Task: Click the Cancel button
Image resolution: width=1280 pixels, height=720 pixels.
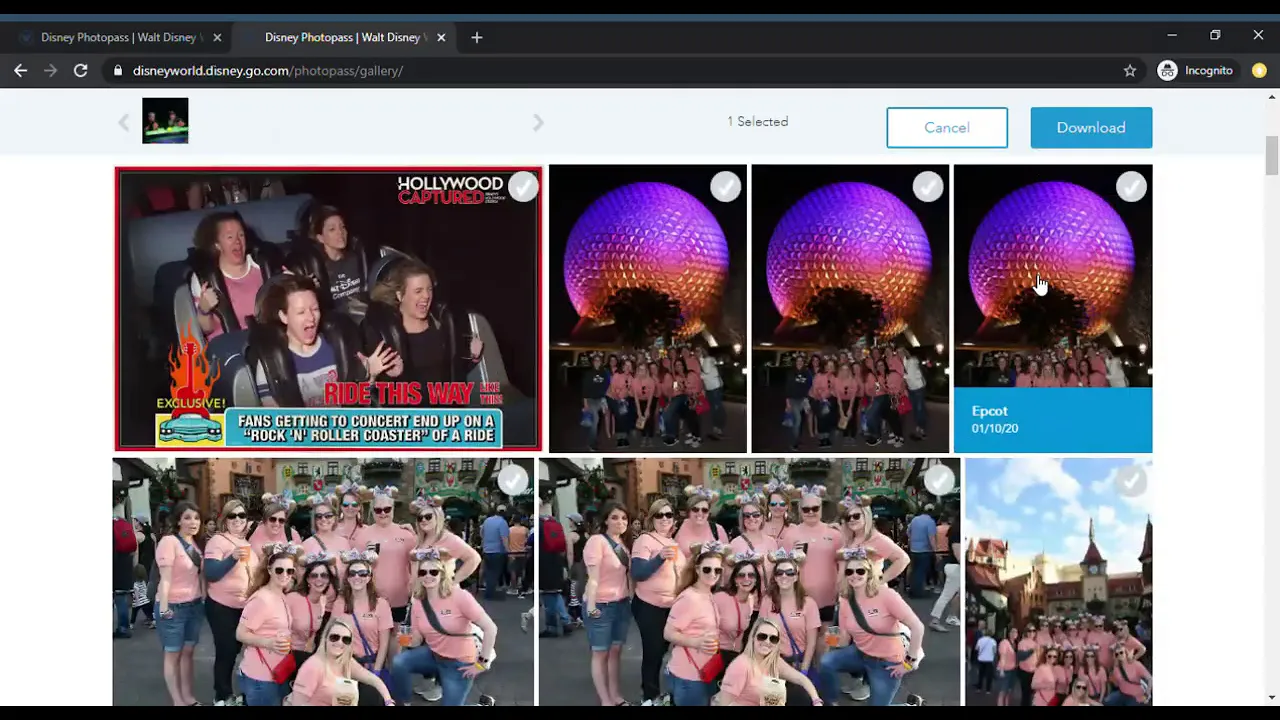Action: point(947,128)
